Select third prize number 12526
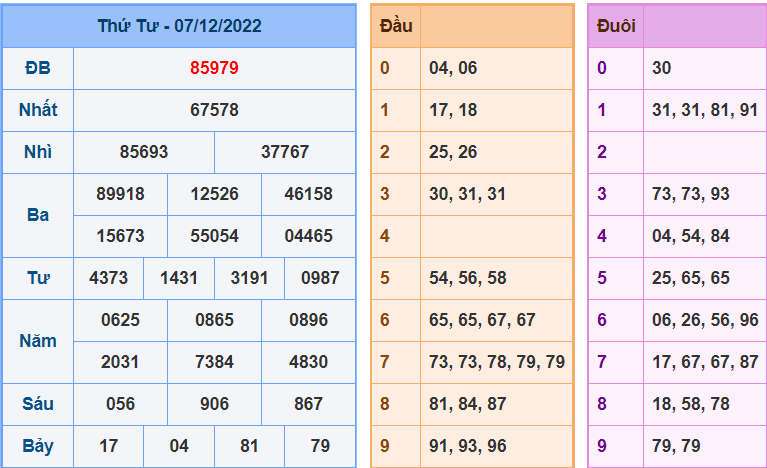 pyautogui.click(x=214, y=194)
